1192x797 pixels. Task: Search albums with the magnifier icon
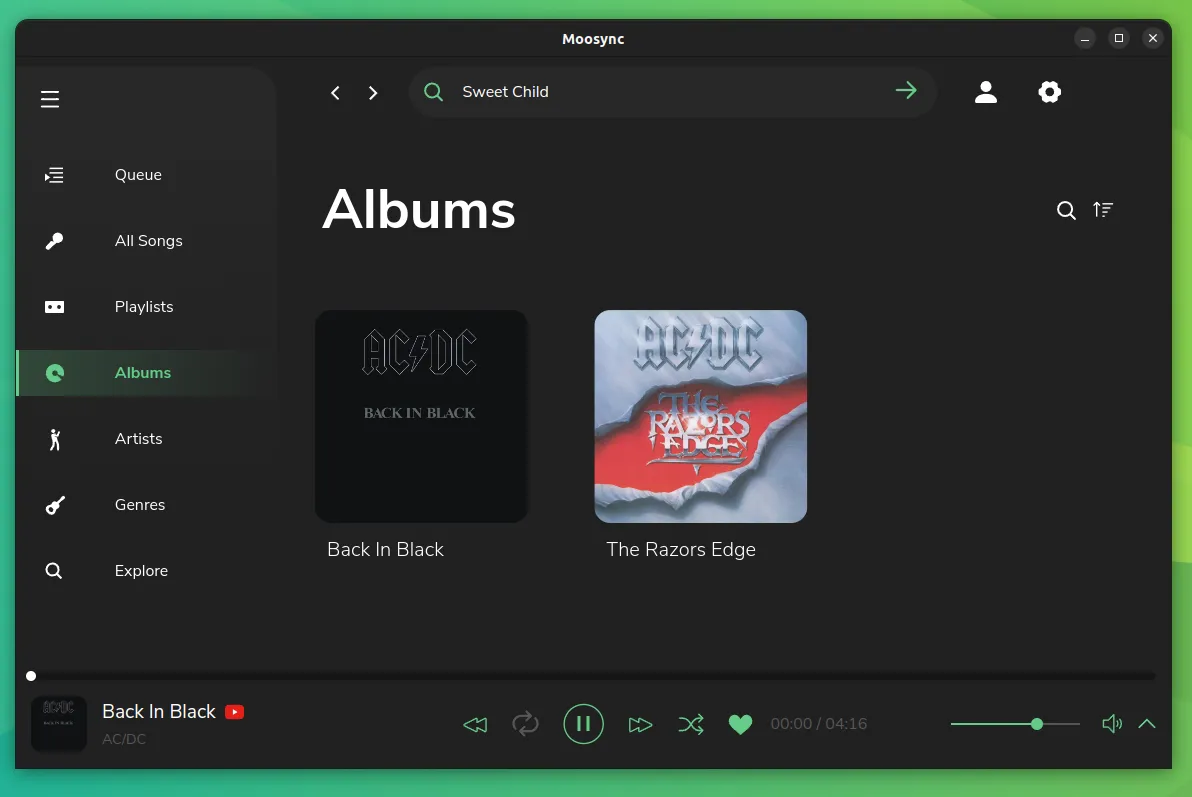coord(1066,210)
